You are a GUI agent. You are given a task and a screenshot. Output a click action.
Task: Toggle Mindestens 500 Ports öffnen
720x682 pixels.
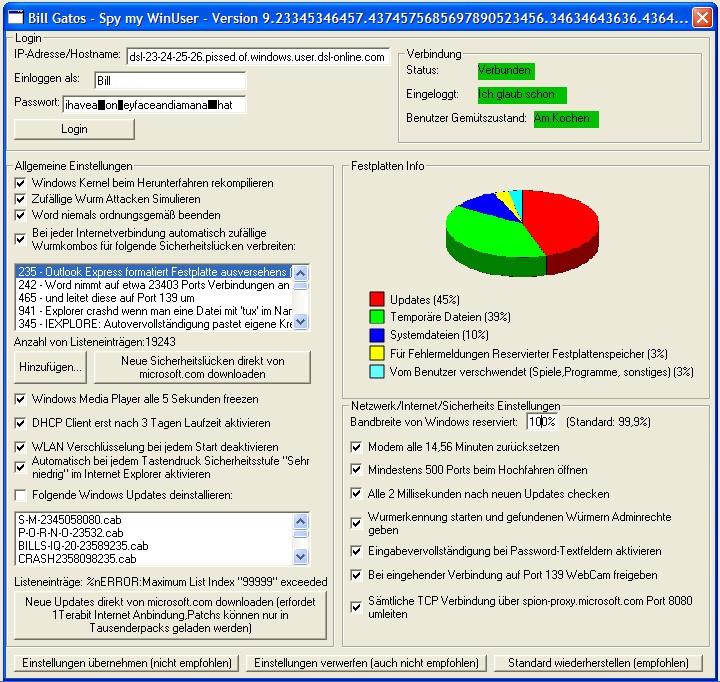pyautogui.click(x=356, y=469)
